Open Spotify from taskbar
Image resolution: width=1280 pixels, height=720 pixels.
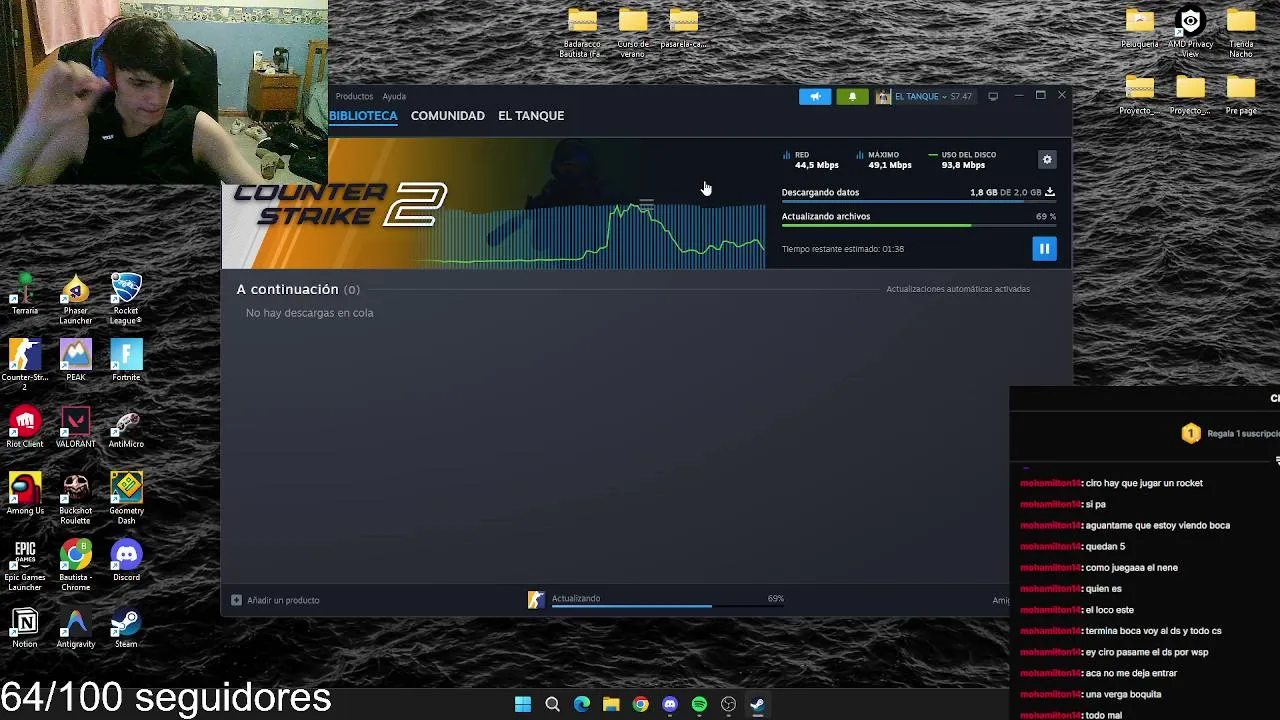click(699, 704)
